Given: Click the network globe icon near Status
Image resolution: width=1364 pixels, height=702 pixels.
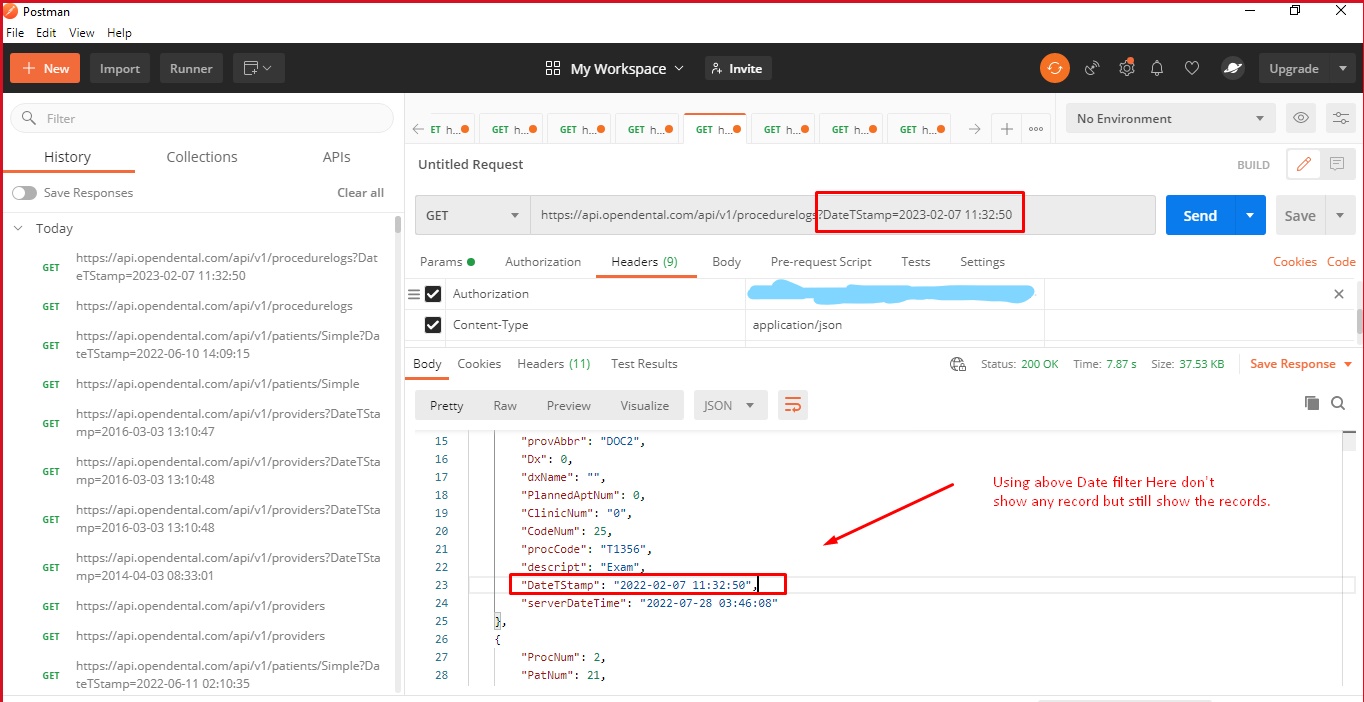Looking at the screenshot, I should 957,364.
